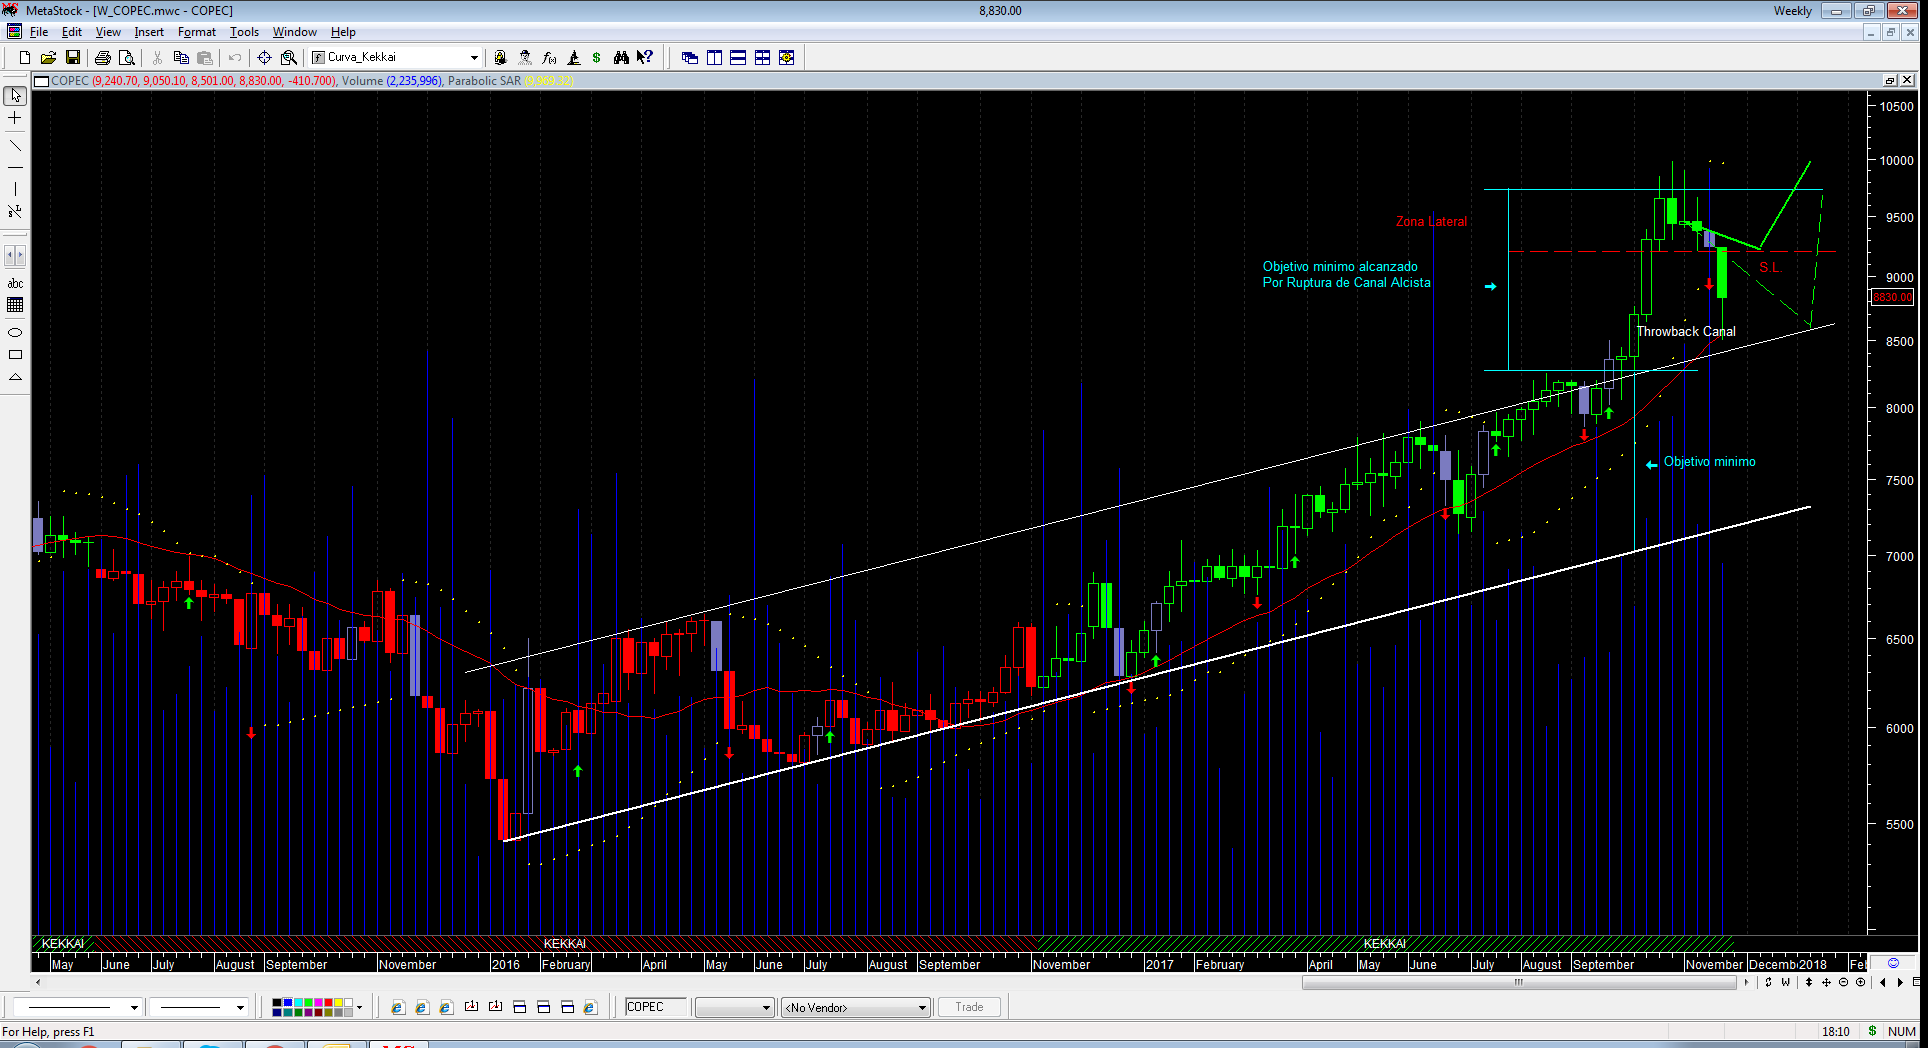
Task: Save the chart with the floppy disk icon
Action: click(72, 58)
